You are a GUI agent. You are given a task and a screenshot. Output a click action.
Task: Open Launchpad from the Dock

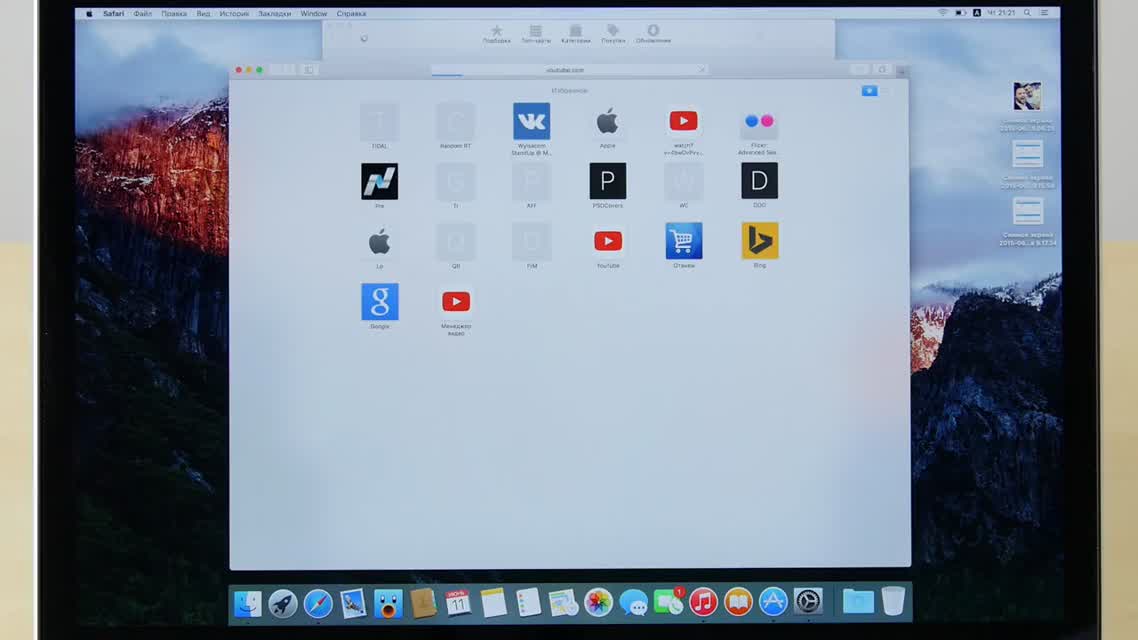coord(282,603)
